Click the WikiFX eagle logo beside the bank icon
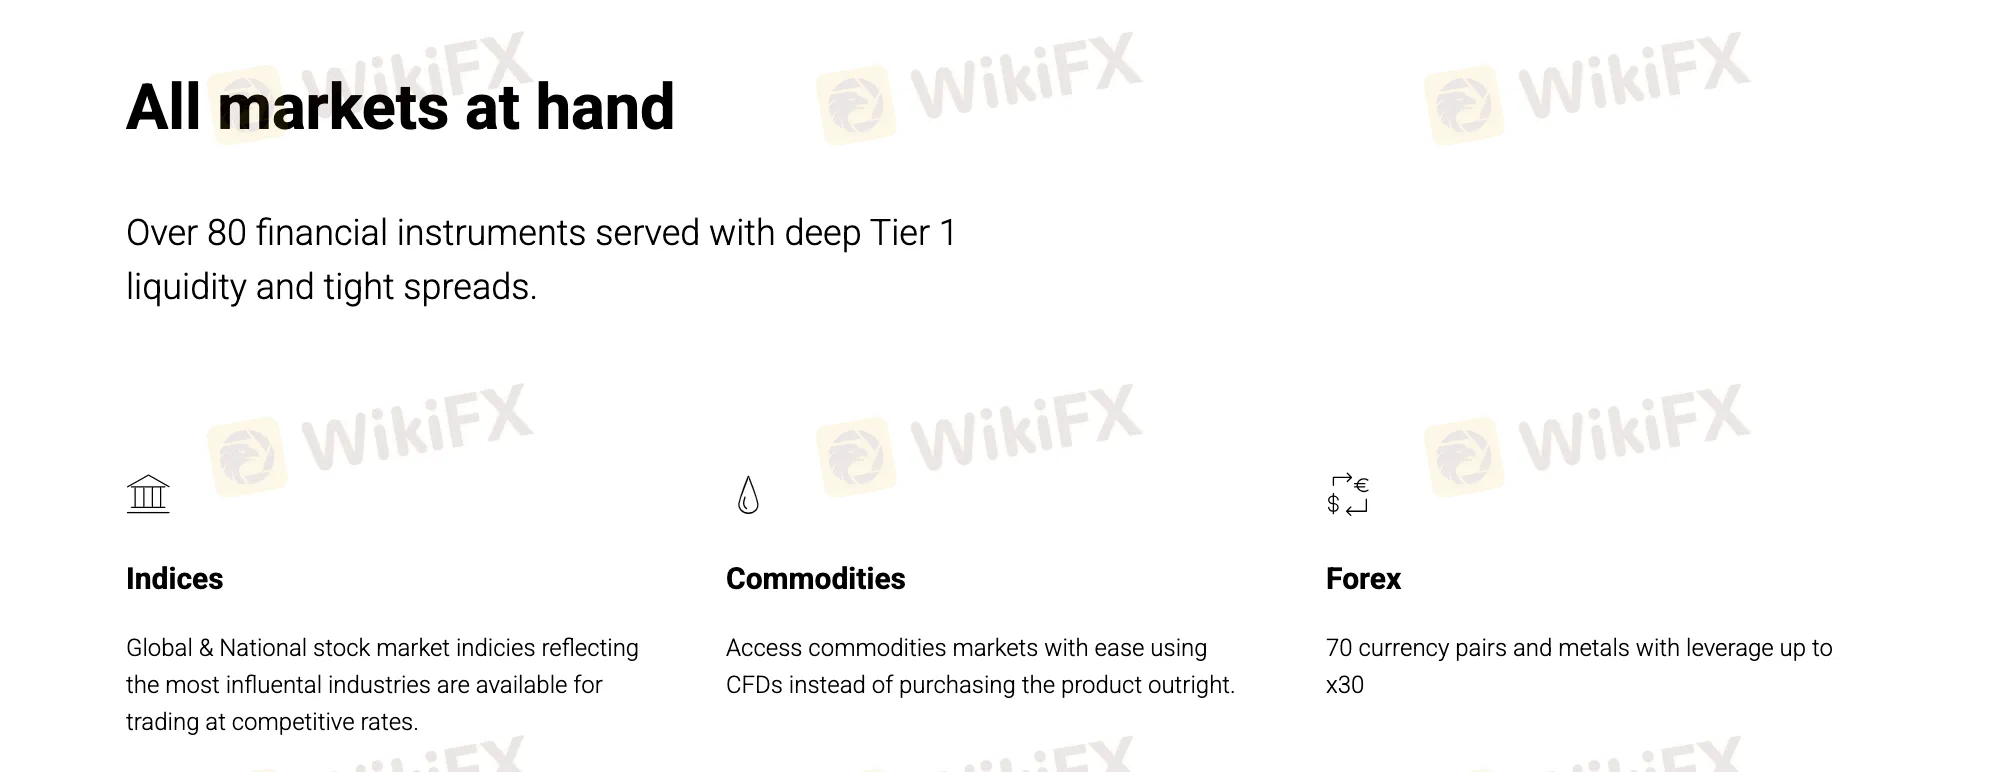 (247, 457)
